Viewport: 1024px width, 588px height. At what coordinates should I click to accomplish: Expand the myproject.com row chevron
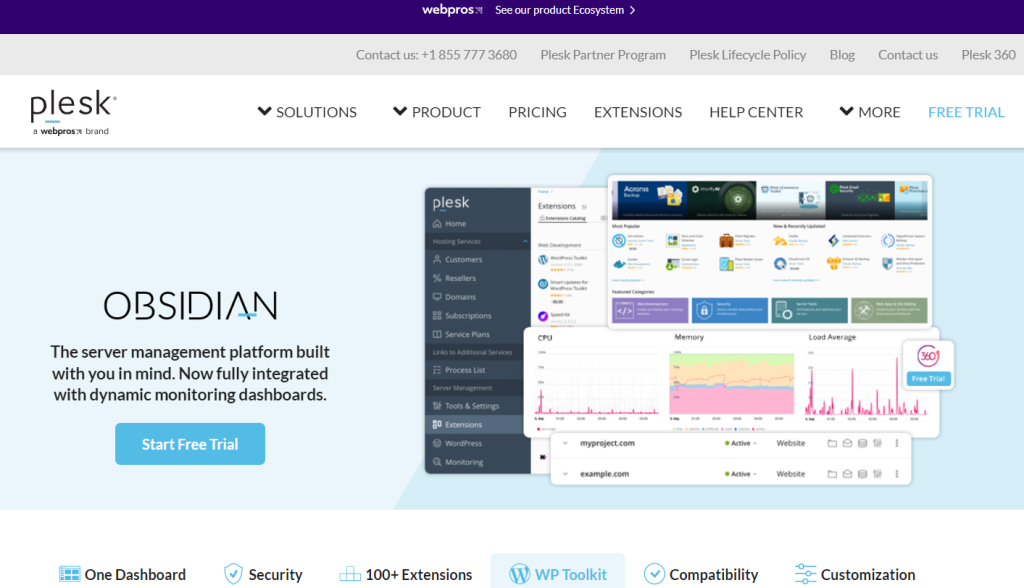click(566, 443)
